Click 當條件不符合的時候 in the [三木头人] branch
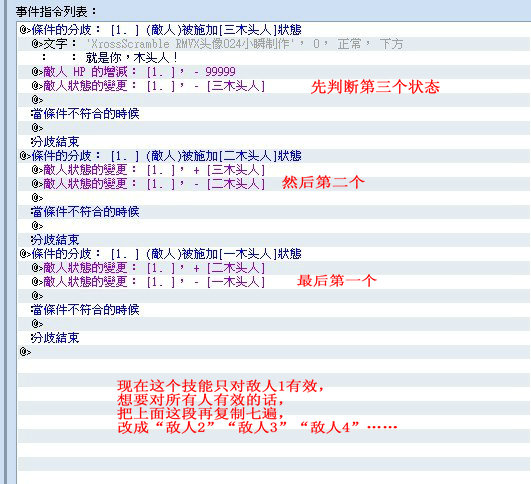This screenshot has height=484, width=531. [x=85, y=114]
